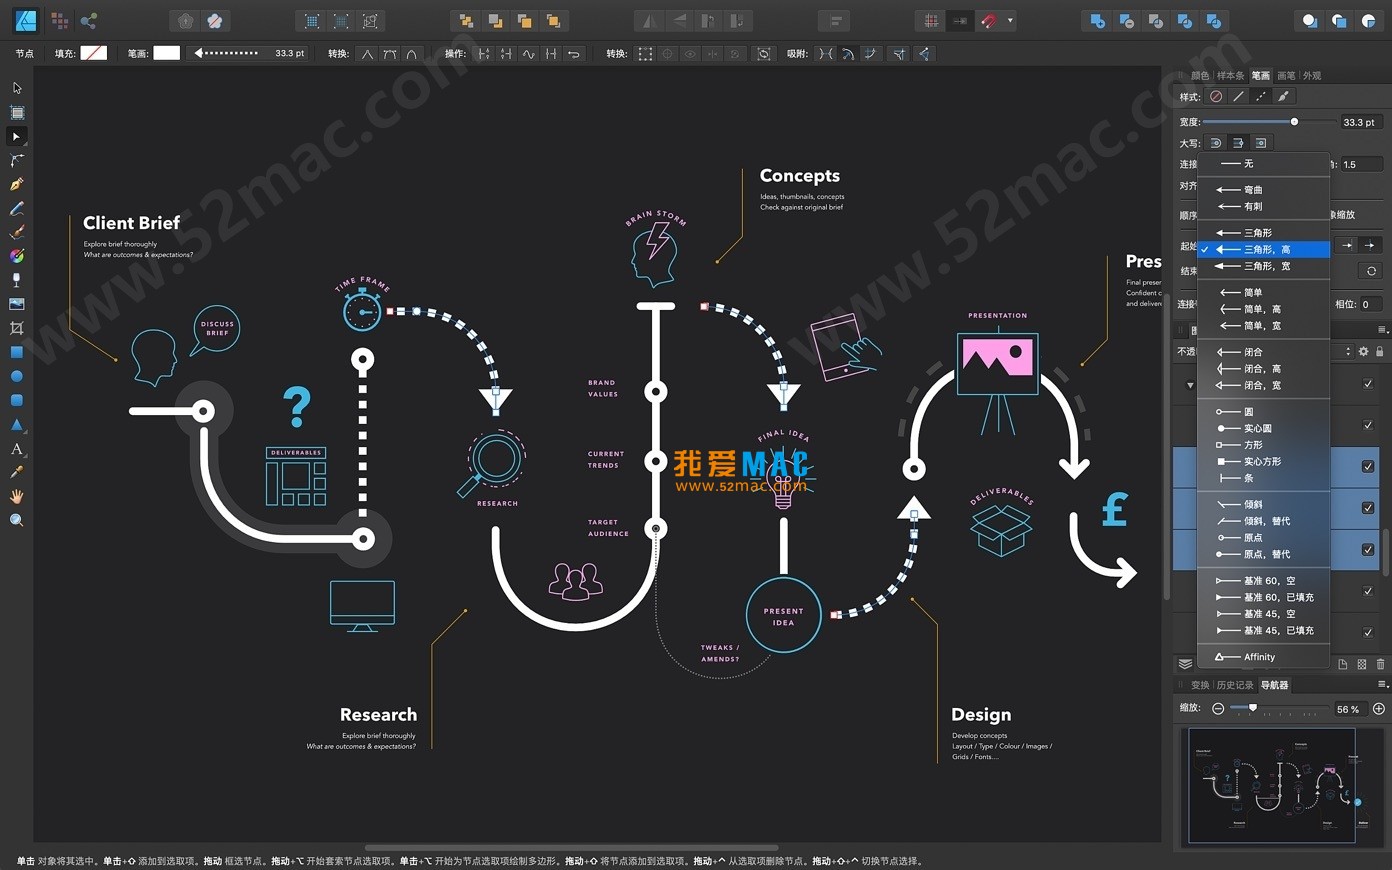This screenshot has width=1392, height=870.
Task: Switch to 历史记录 panel tab
Action: tap(1235, 685)
